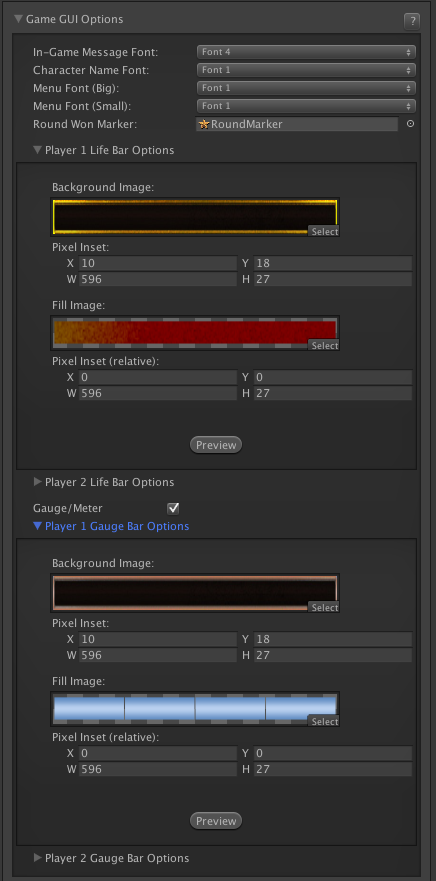This screenshot has width=436, height=881.
Task: Select a new life bar background image
Action: 324,231
